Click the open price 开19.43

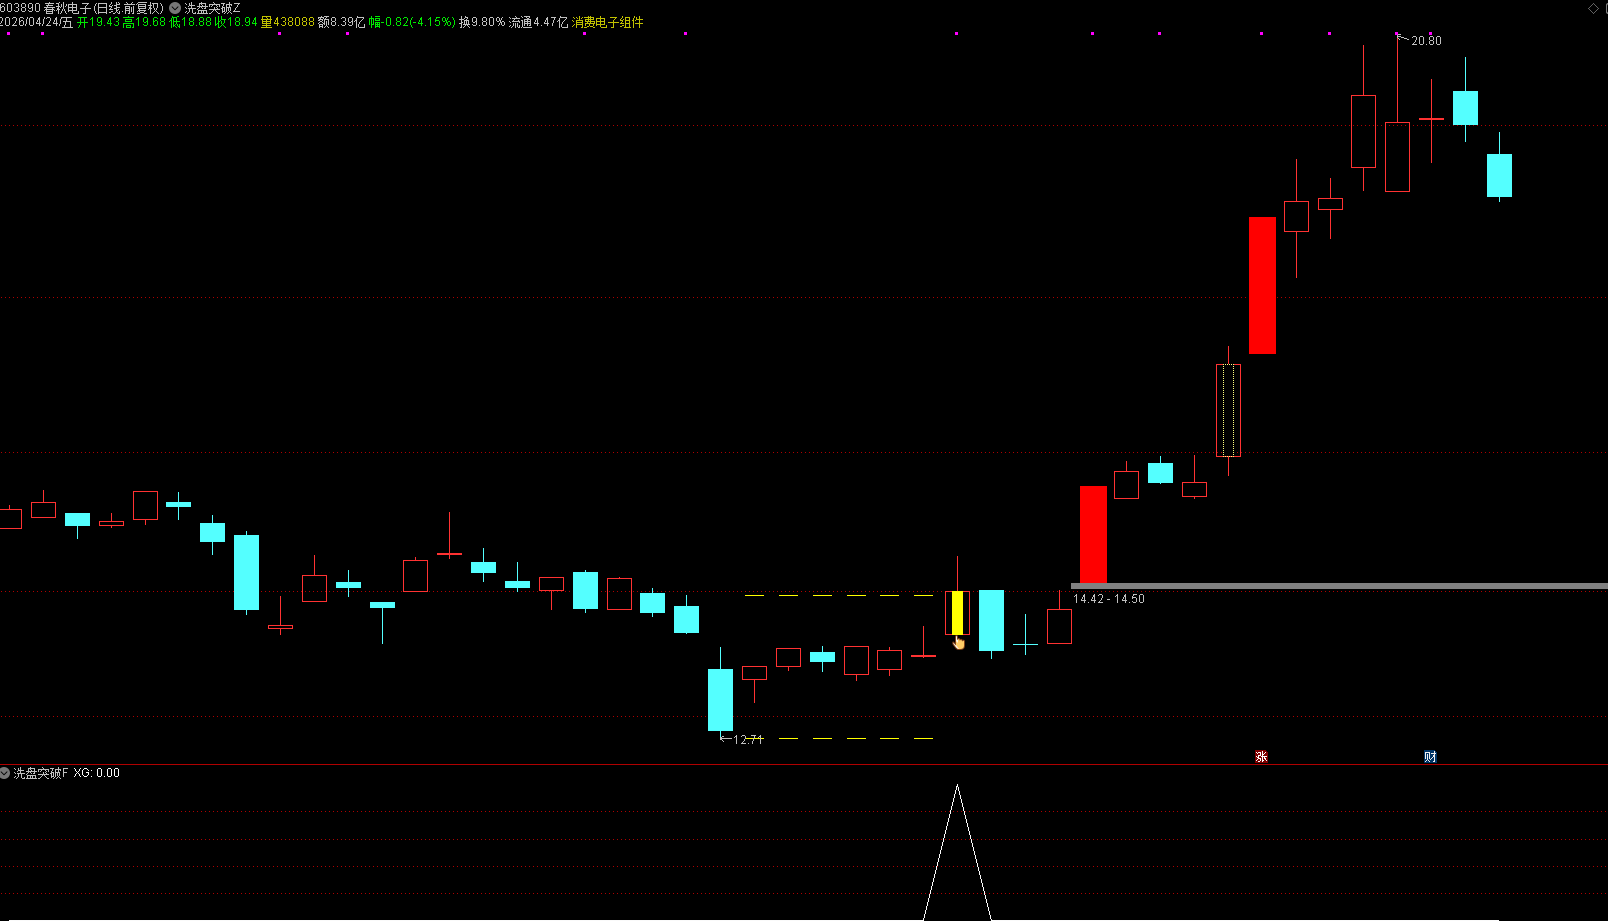click(98, 22)
